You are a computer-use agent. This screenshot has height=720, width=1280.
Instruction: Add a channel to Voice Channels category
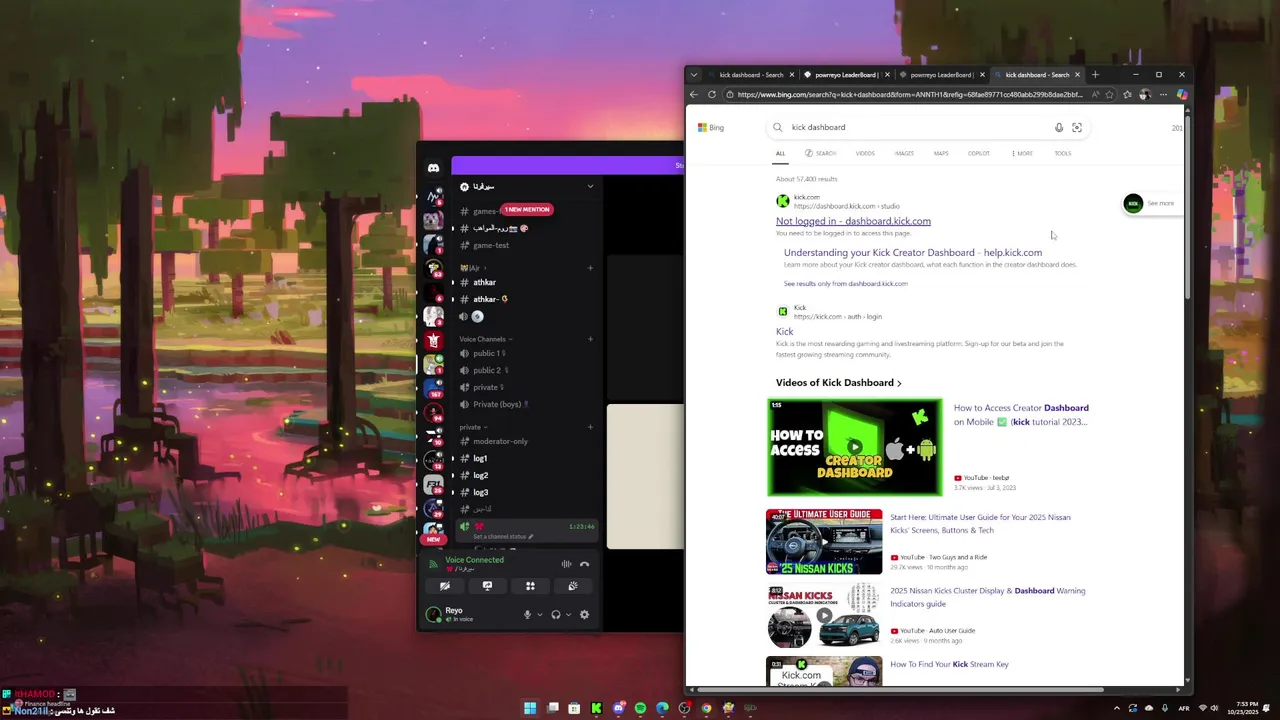pyautogui.click(x=590, y=339)
